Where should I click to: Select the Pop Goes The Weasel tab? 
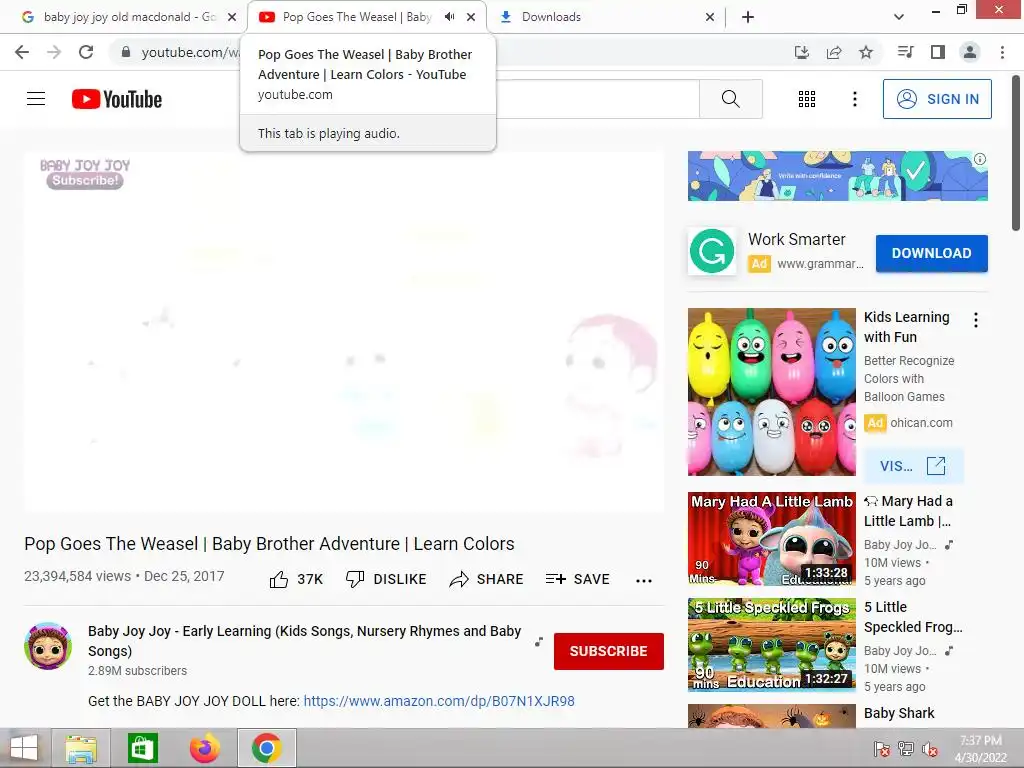click(356, 17)
